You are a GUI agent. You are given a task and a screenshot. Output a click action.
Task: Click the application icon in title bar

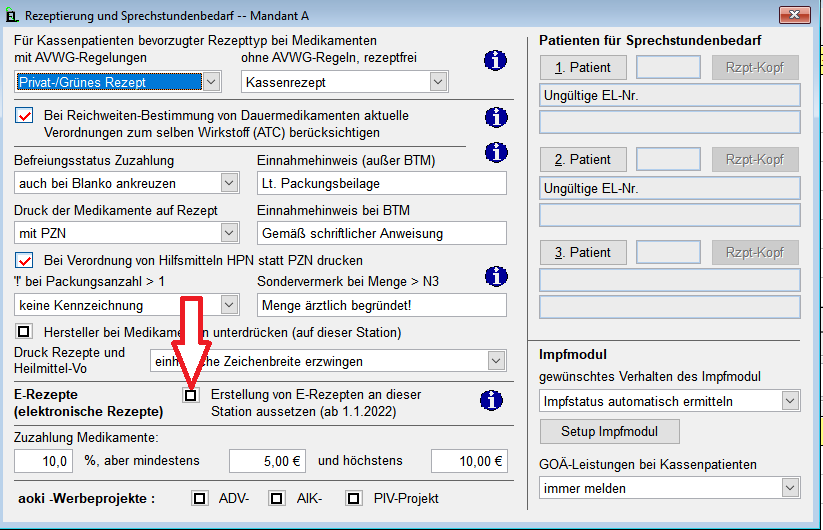coord(13,15)
